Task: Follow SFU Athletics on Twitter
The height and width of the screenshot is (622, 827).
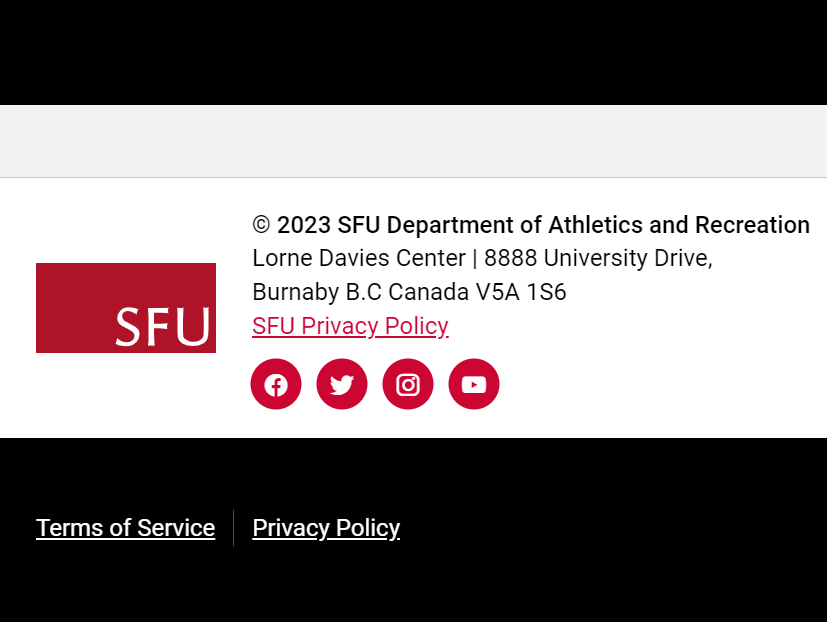Action: coord(342,384)
